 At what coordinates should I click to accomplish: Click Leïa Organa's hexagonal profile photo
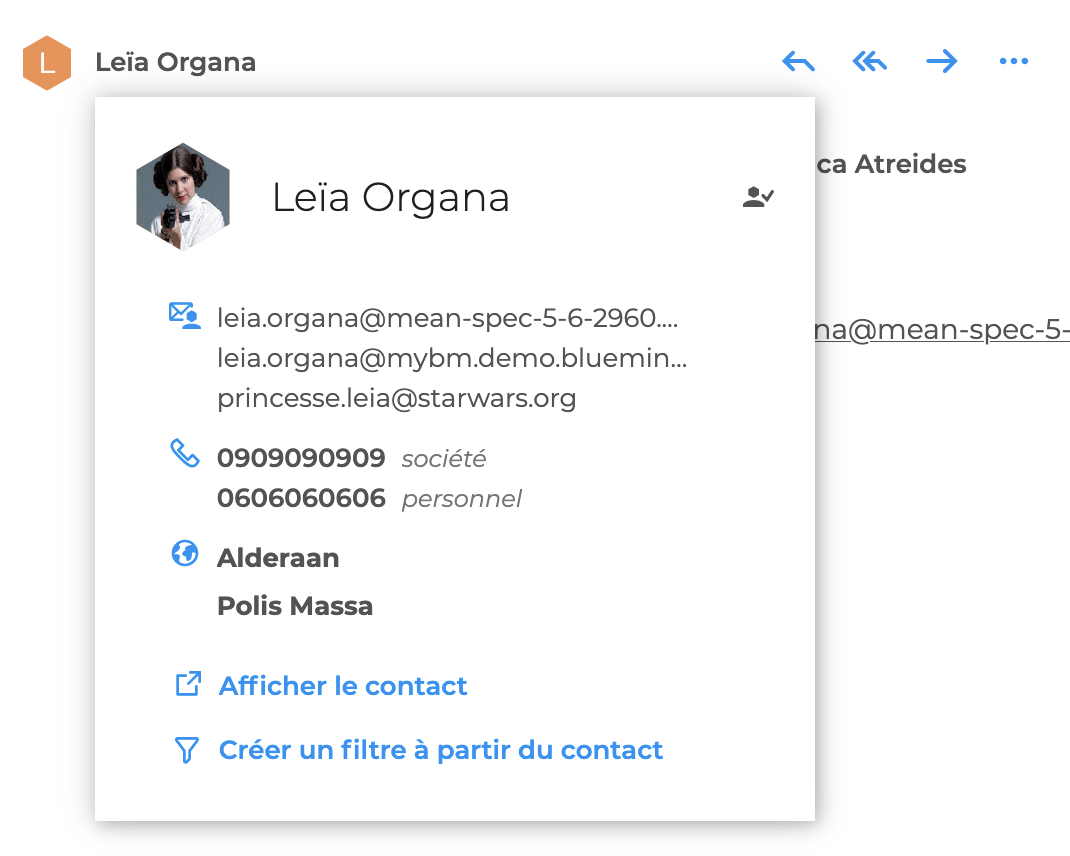pos(183,197)
